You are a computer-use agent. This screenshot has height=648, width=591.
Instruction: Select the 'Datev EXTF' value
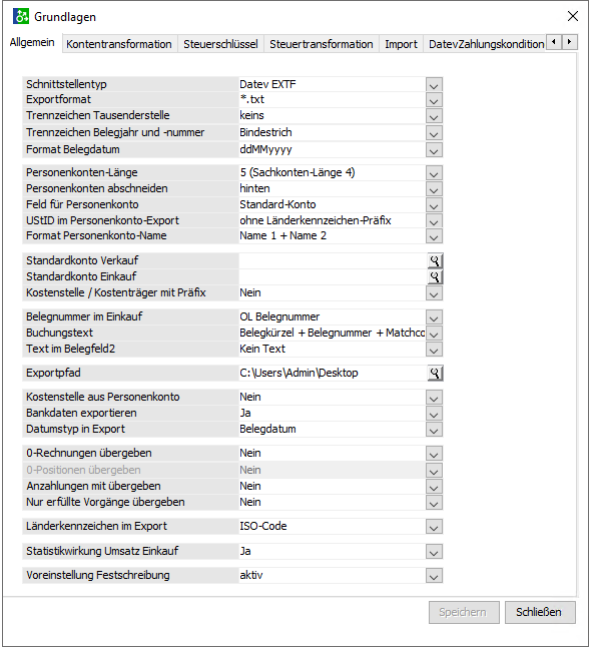(x=268, y=84)
